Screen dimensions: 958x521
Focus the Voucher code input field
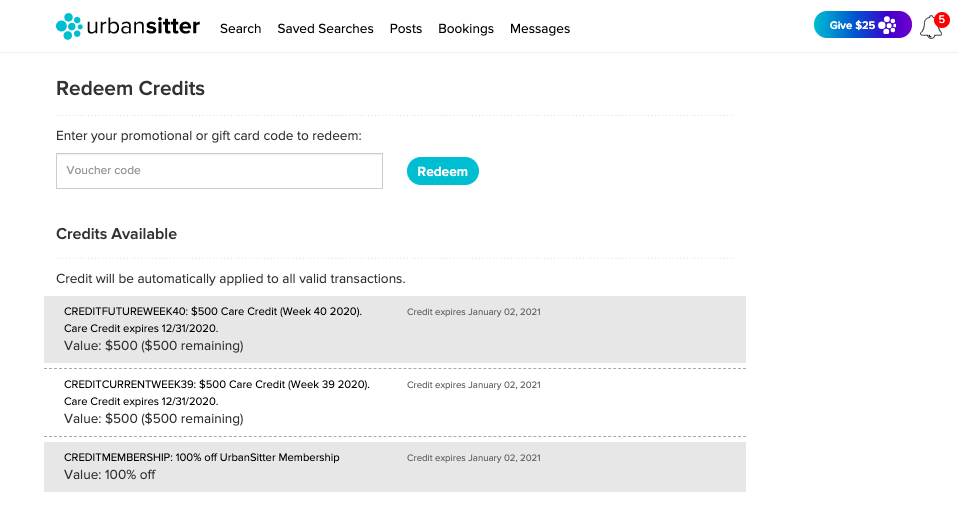pos(219,171)
